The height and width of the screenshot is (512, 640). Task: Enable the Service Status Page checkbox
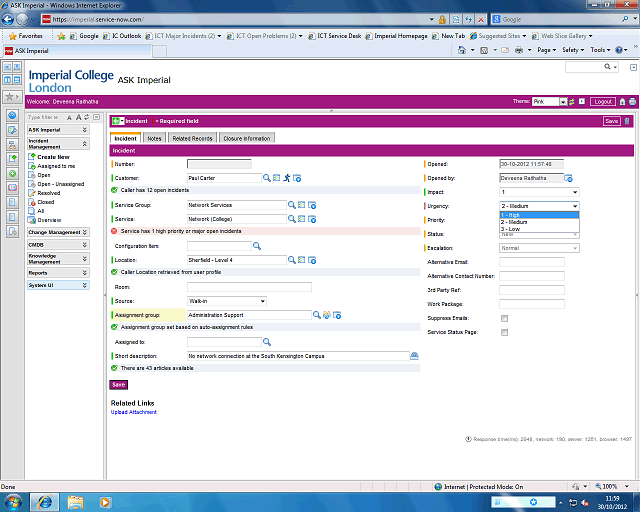coord(504,332)
